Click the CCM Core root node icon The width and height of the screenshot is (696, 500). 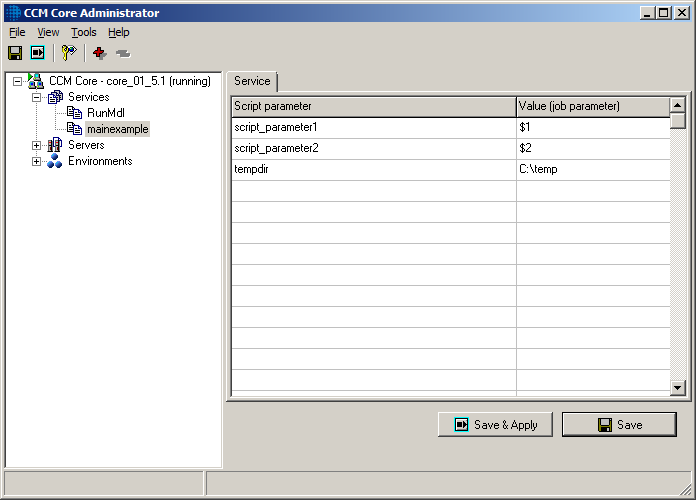[x=36, y=81]
